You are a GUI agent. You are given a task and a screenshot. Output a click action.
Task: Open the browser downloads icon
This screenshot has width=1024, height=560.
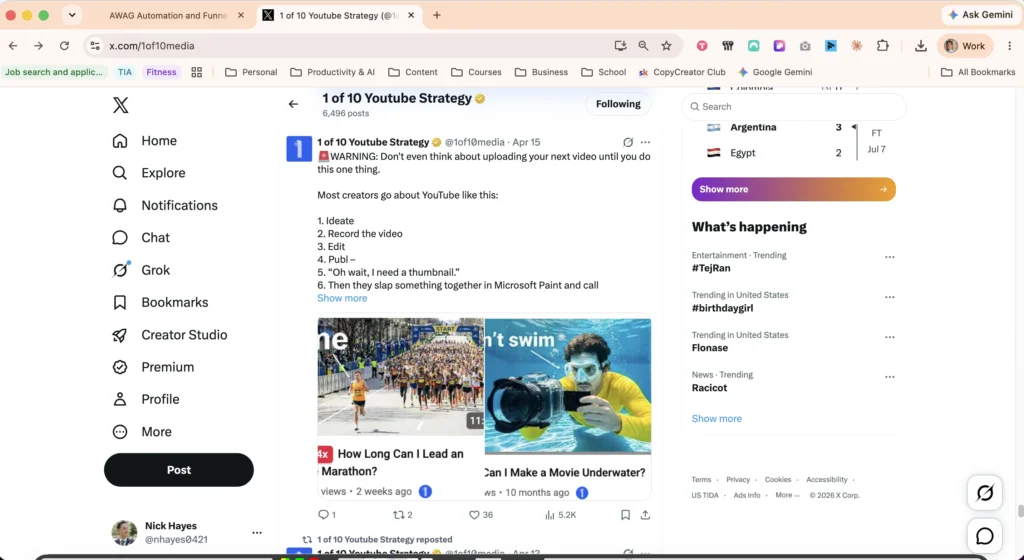pyautogui.click(x=921, y=46)
